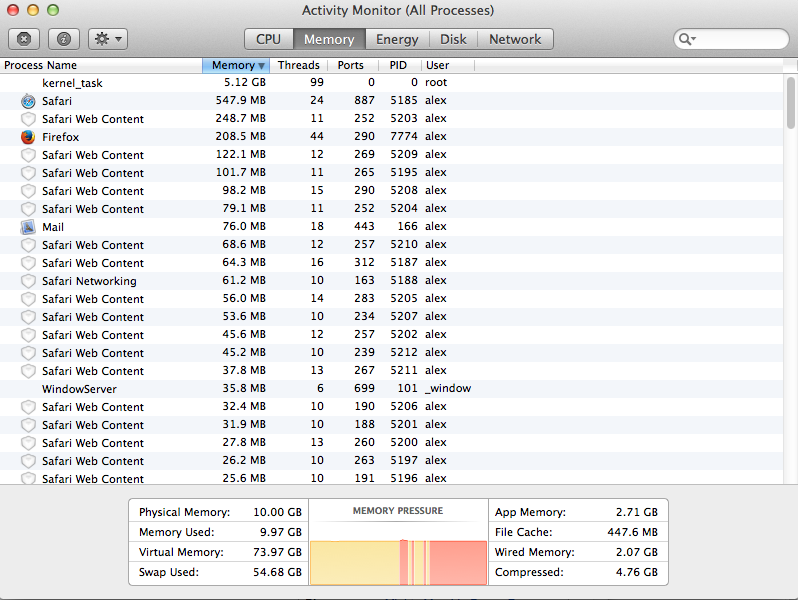Click the vertical scrollbar thumb

pos(790,102)
